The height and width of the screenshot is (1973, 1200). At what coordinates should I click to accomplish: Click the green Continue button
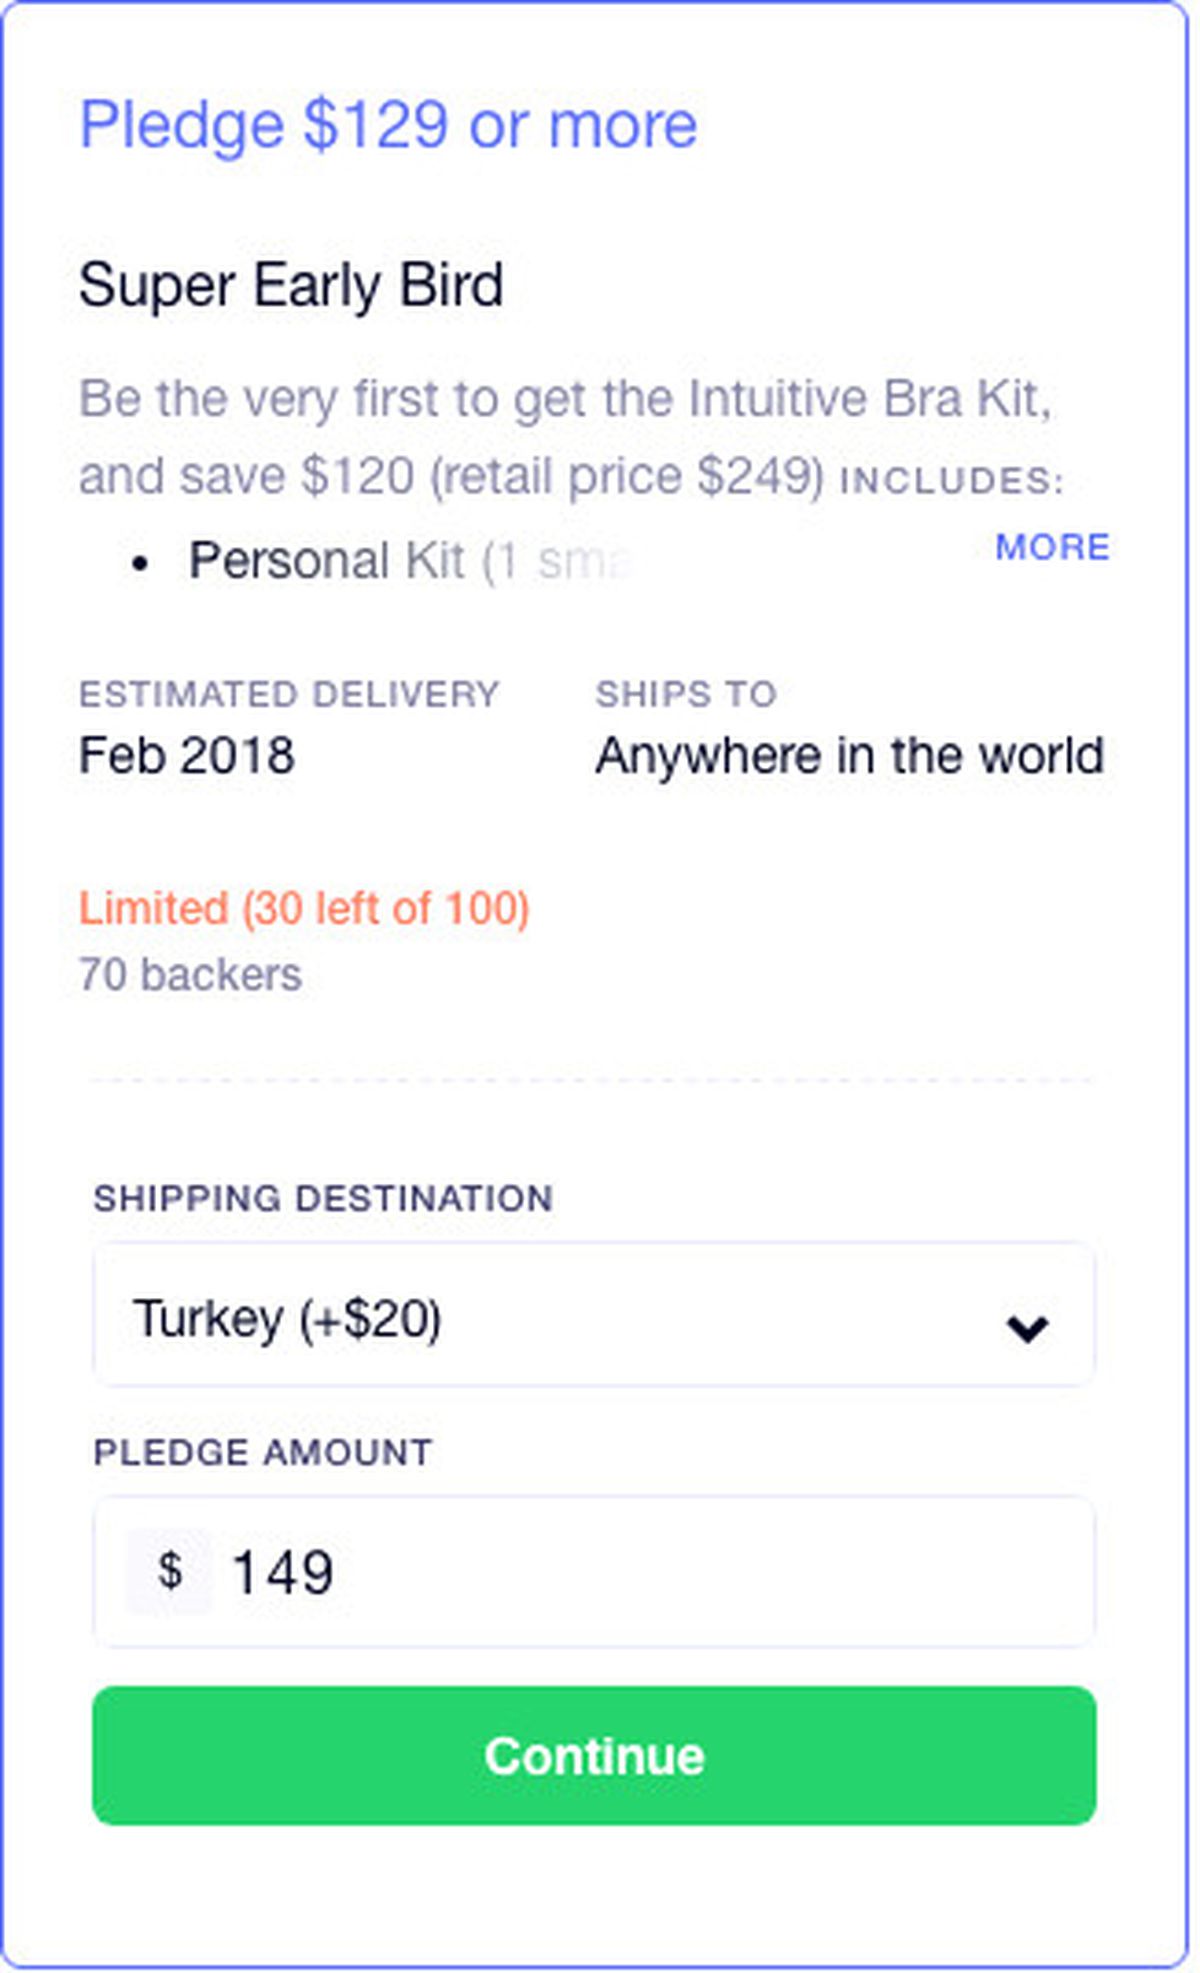(x=594, y=1755)
